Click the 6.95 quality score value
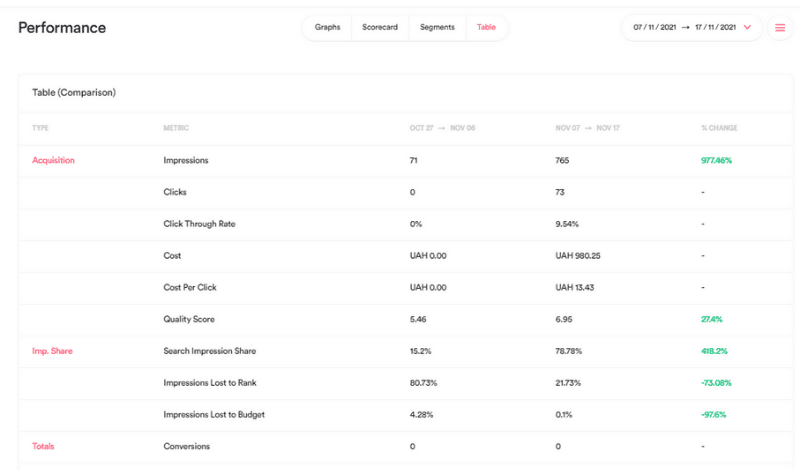 [x=563, y=319]
